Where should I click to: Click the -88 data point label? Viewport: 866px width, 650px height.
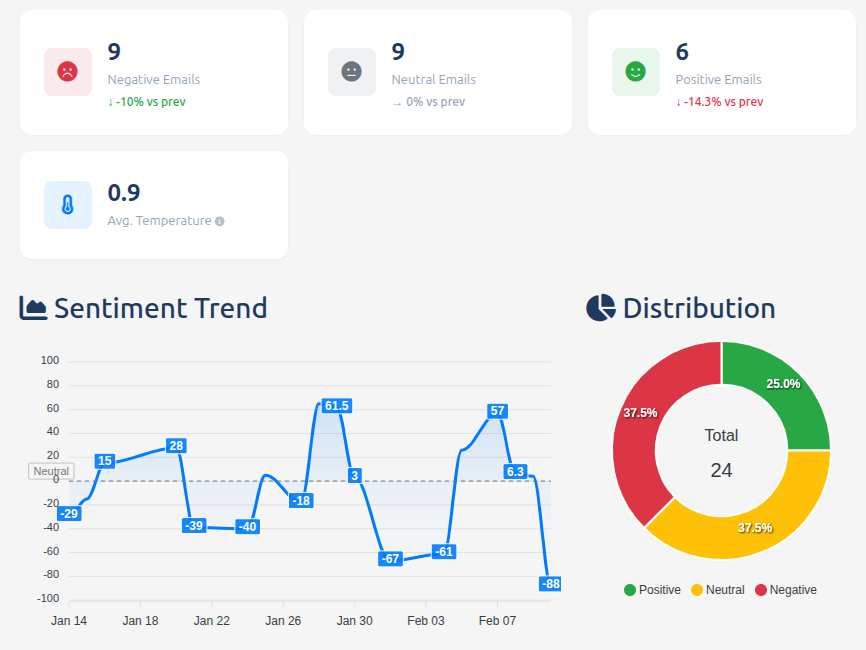(x=549, y=583)
